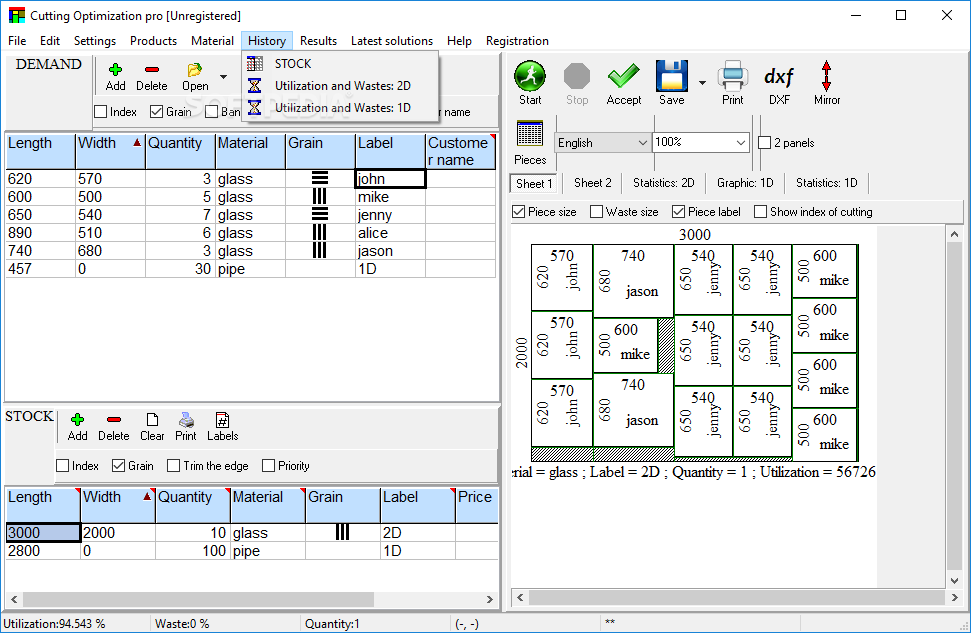
Task: Open the Latest solutions menu
Action: pyautogui.click(x=392, y=41)
